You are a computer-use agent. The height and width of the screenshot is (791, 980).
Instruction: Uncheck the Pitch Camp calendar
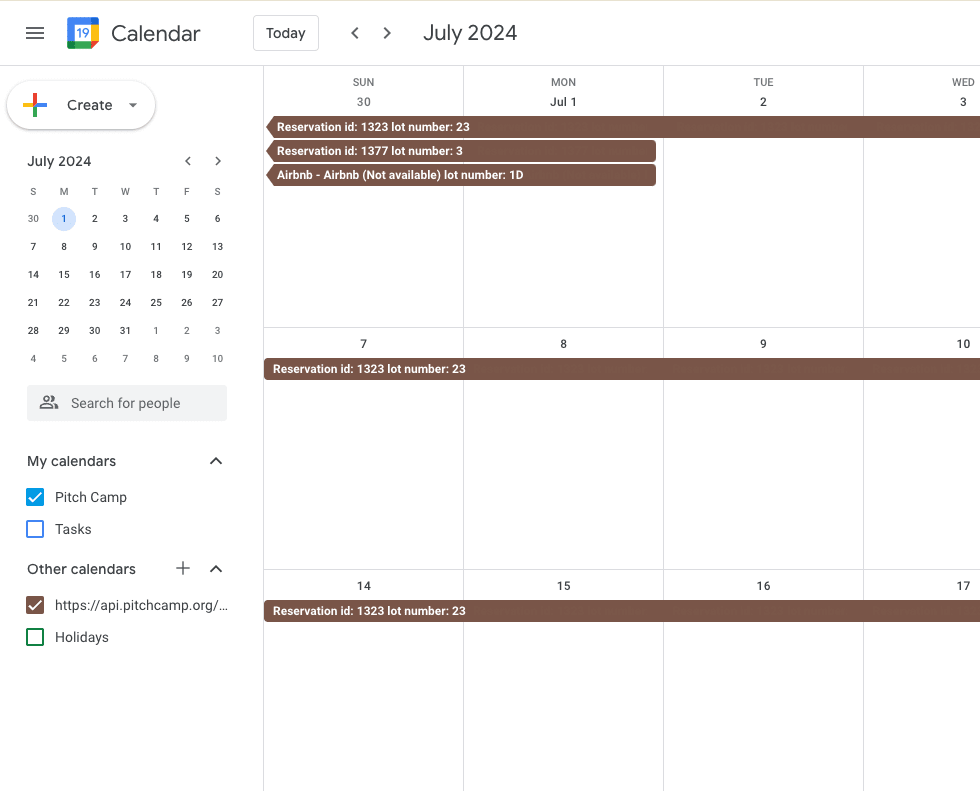tap(35, 497)
